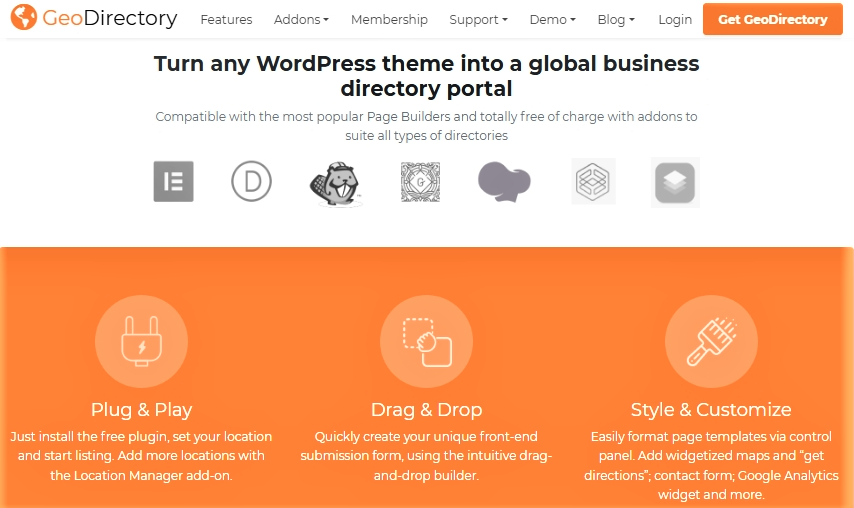
Task: Click the Get GeoDirectory button
Action: pyautogui.click(x=772, y=19)
